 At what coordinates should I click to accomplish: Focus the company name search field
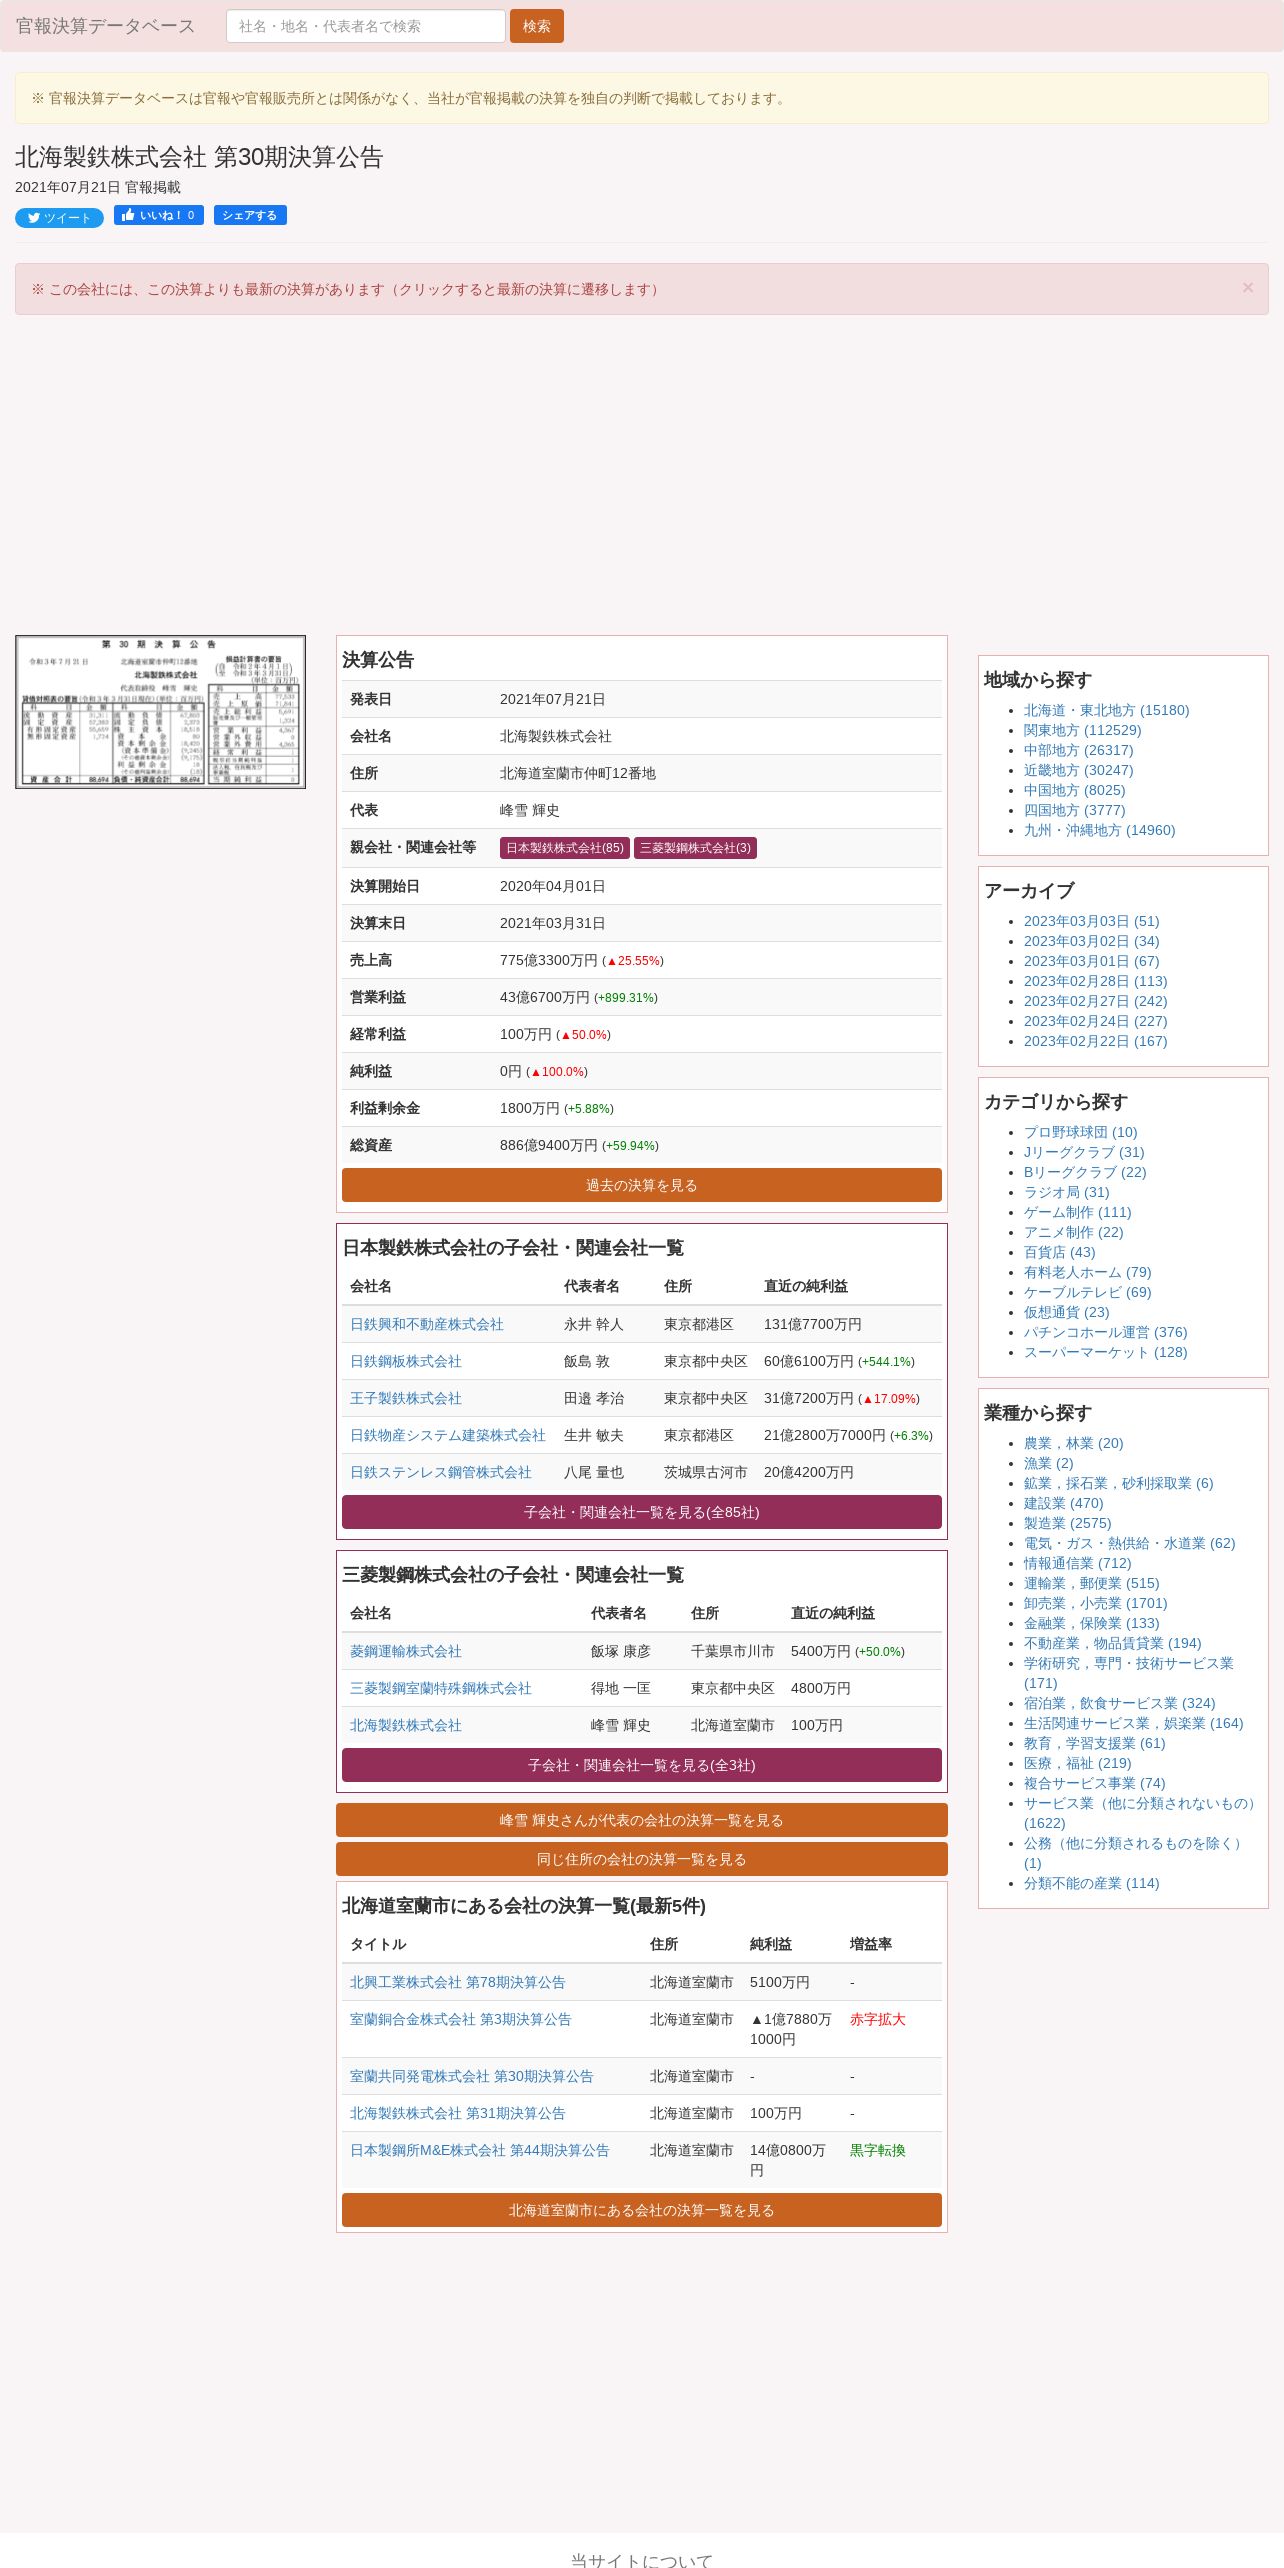(x=366, y=26)
